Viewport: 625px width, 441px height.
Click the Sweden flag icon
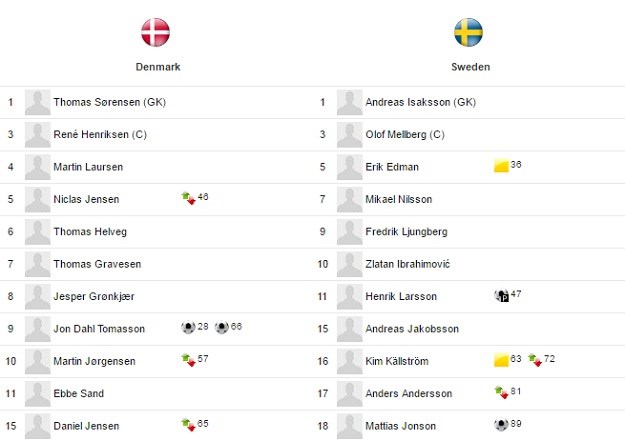[468, 32]
